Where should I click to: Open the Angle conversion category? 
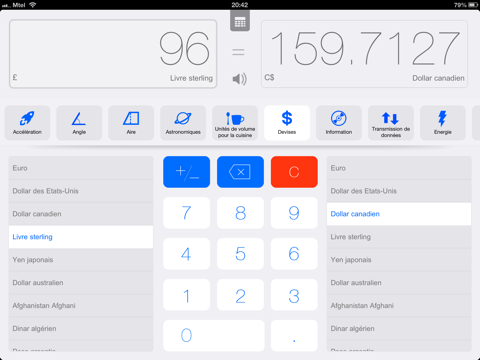[x=79, y=123]
